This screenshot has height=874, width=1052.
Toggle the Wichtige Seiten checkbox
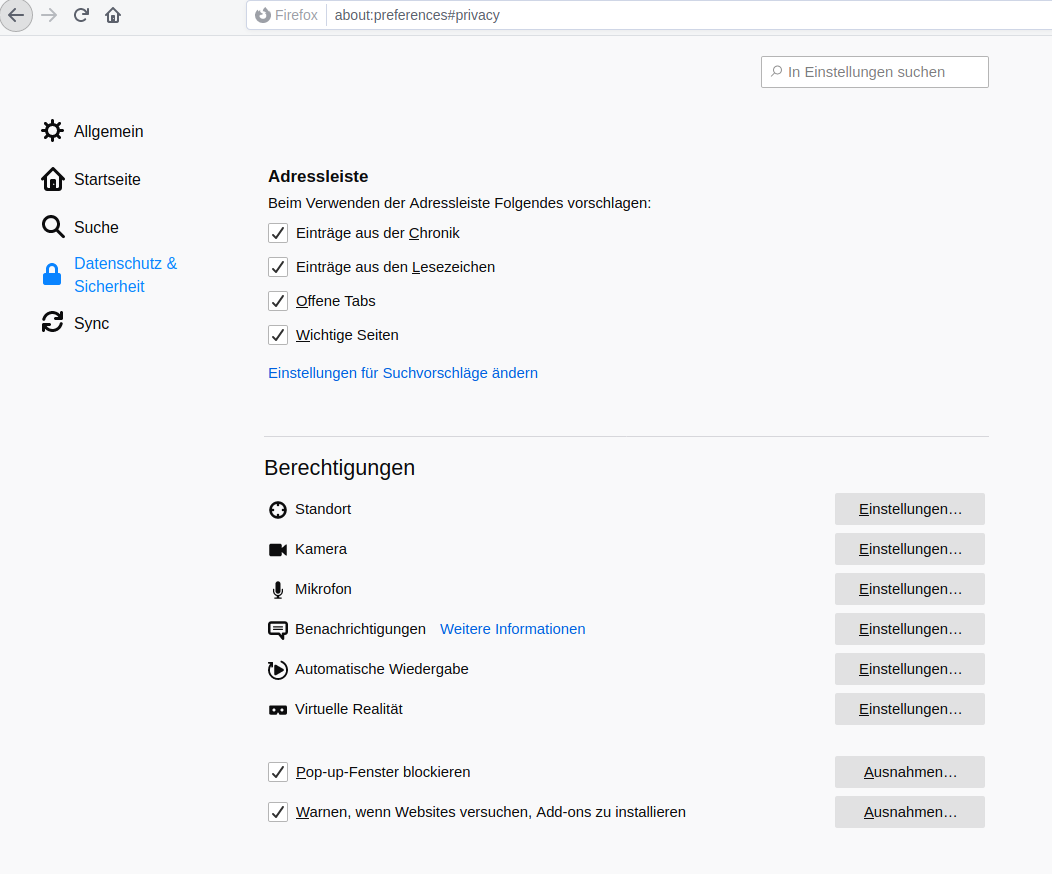click(x=278, y=335)
